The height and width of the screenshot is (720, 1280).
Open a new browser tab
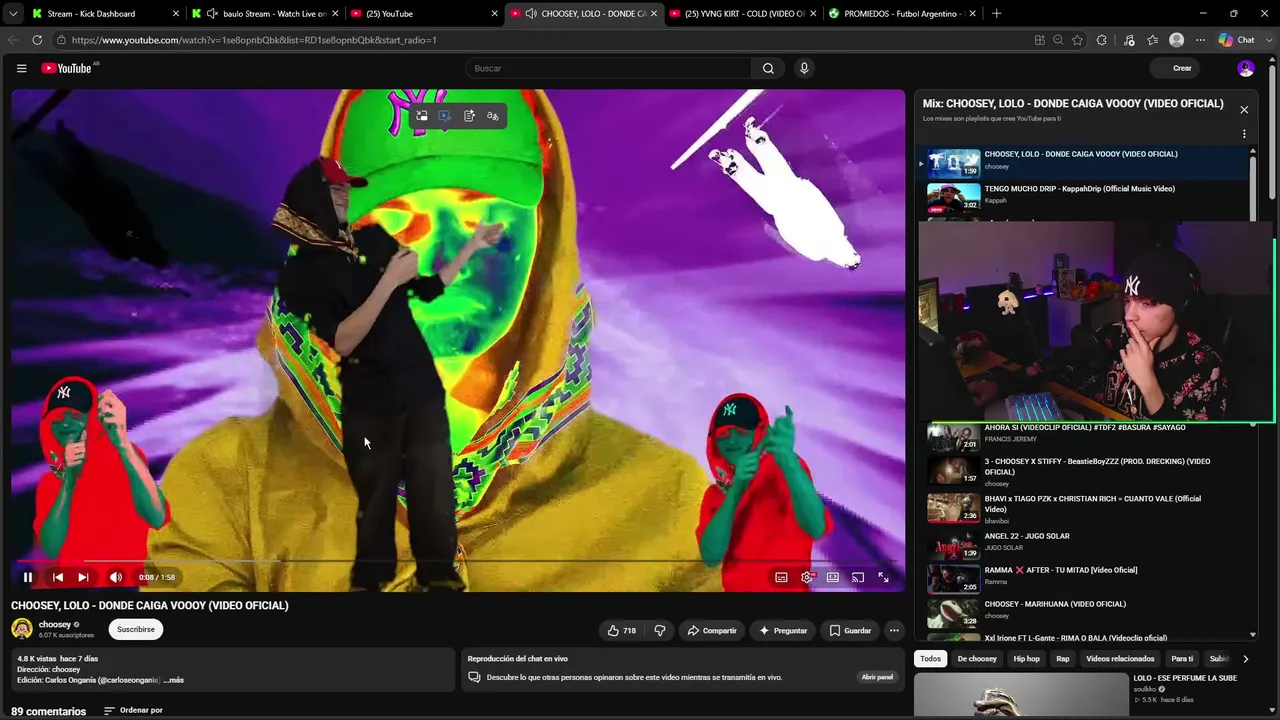pyautogui.click(x=996, y=14)
